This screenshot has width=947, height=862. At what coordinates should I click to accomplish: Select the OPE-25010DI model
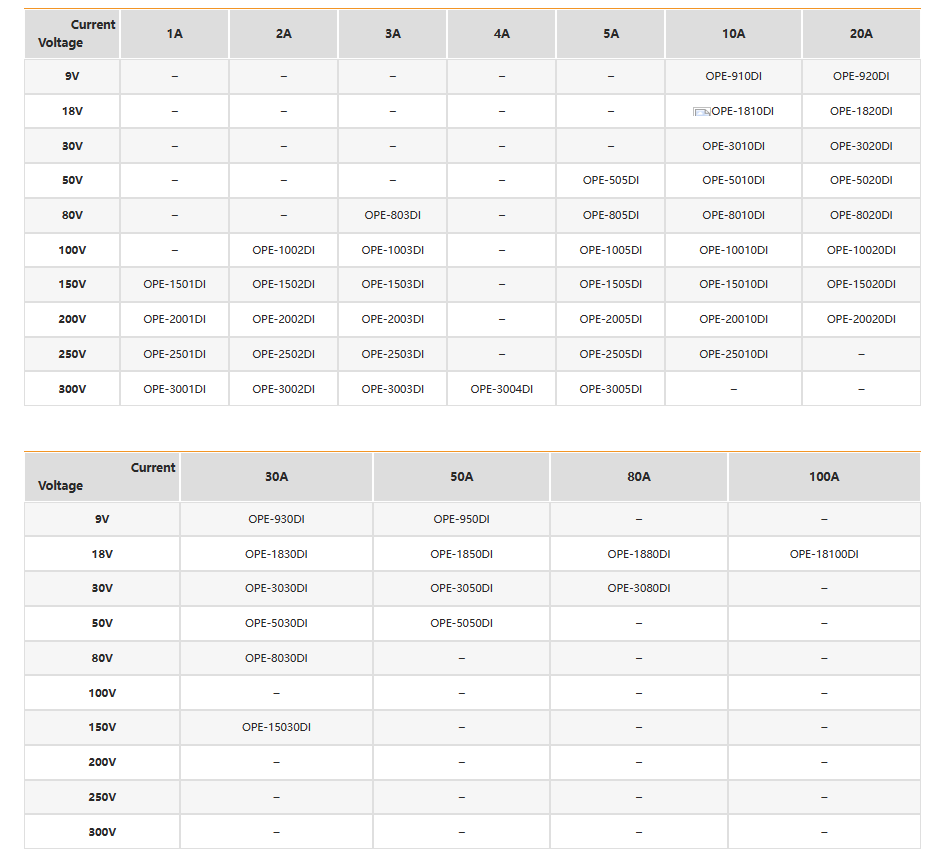[733, 354]
